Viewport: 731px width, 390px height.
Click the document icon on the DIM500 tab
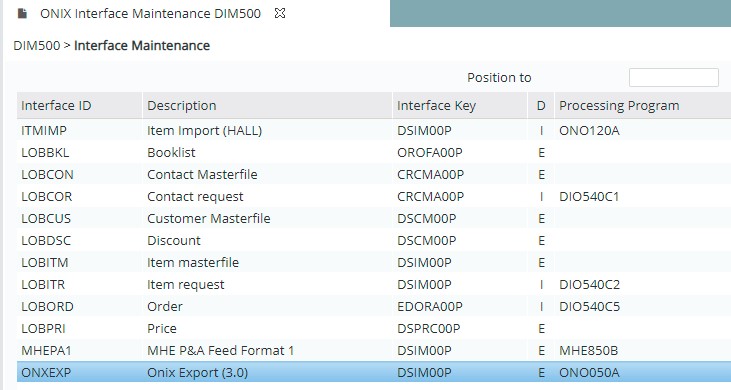(22, 14)
